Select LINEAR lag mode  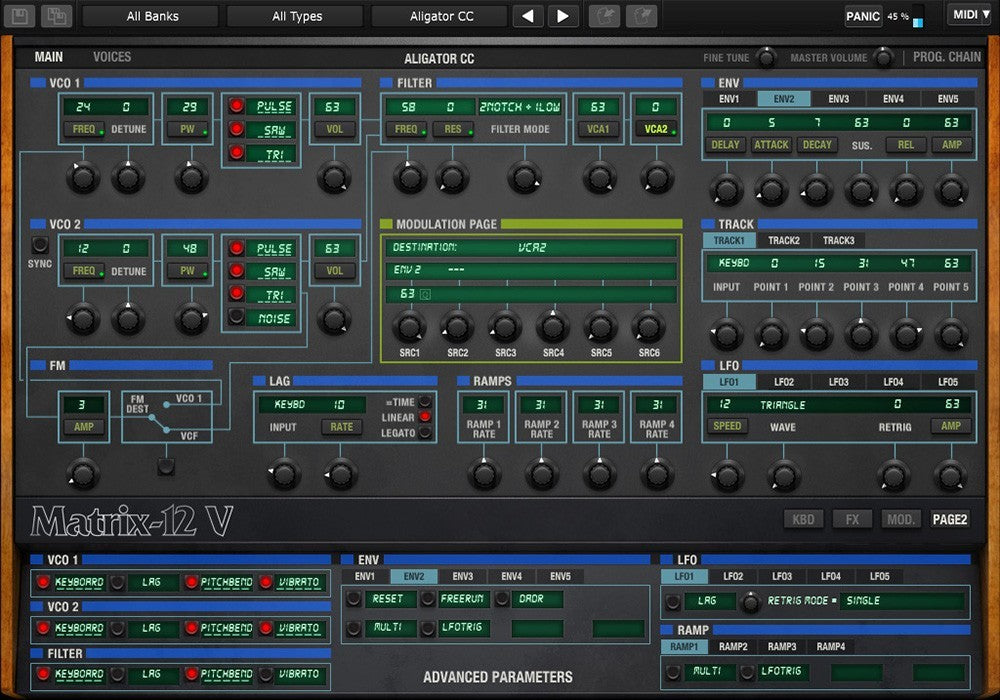pyautogui.click(x=425, y=417)
